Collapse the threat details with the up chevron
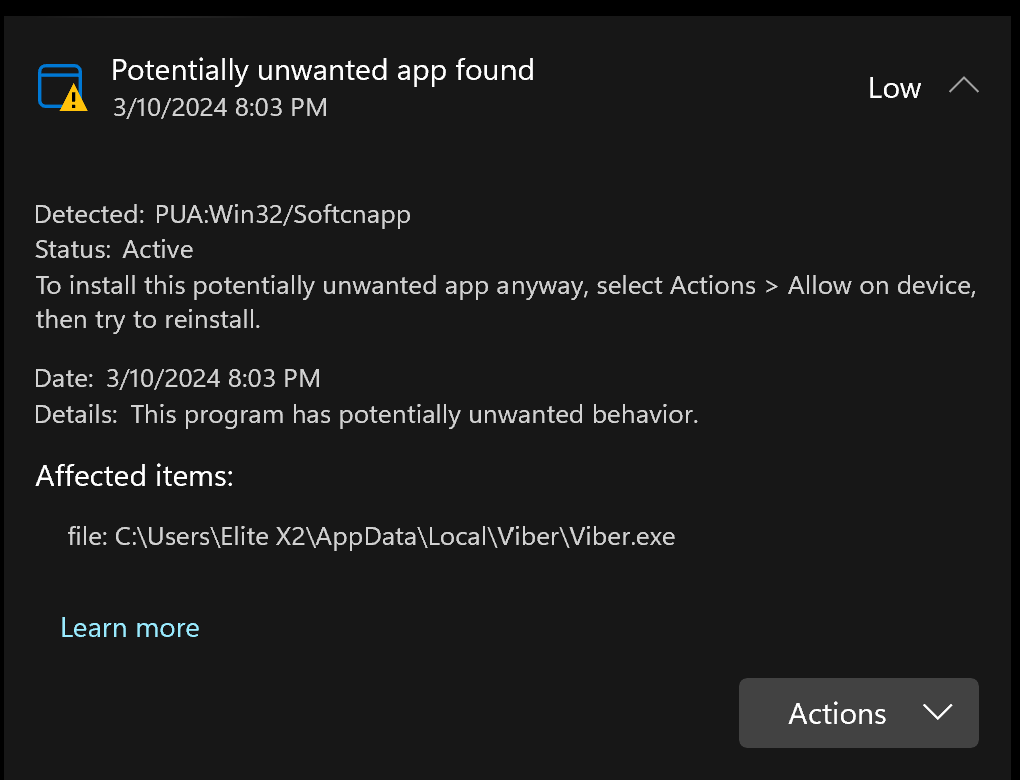1020x780 pixels. pyautogui.click(x=963, y=87)
